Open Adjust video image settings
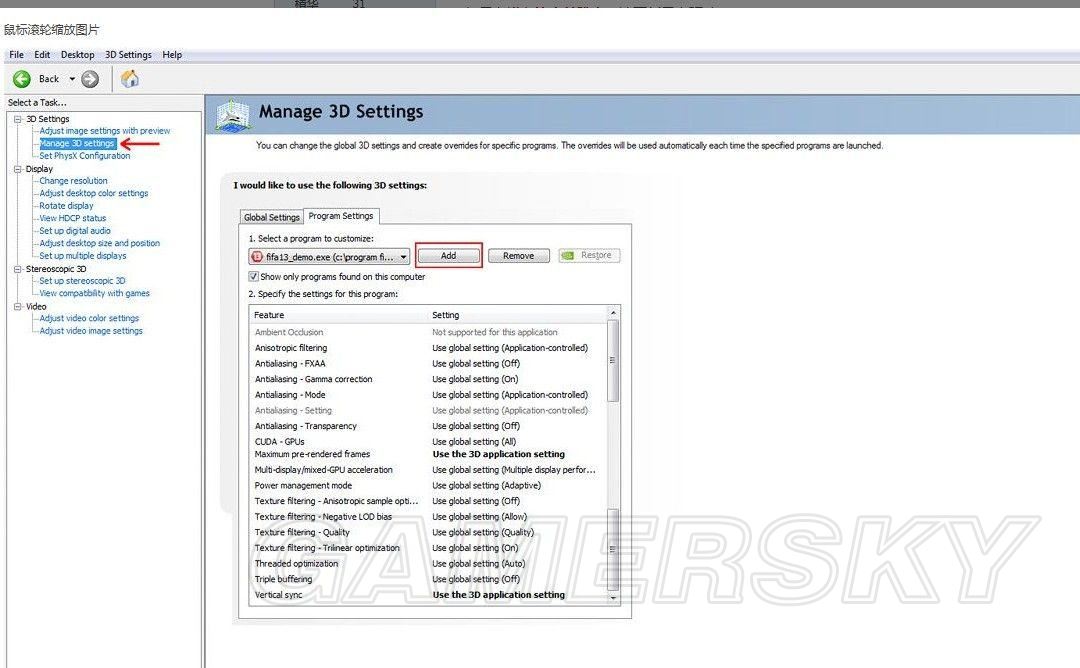 (91, 331)
